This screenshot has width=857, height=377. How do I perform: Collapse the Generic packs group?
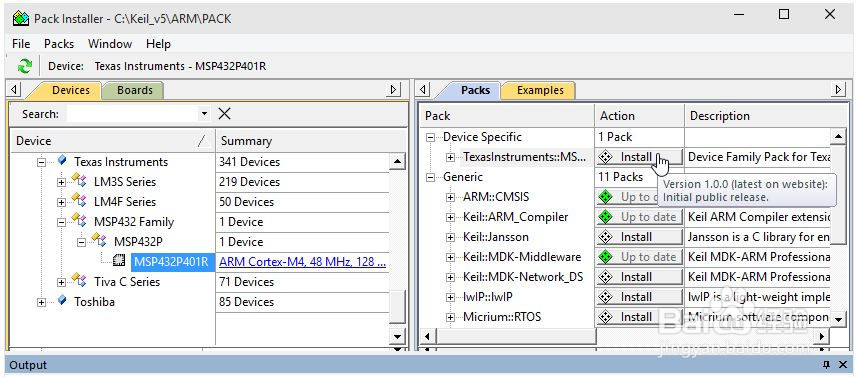431,177
